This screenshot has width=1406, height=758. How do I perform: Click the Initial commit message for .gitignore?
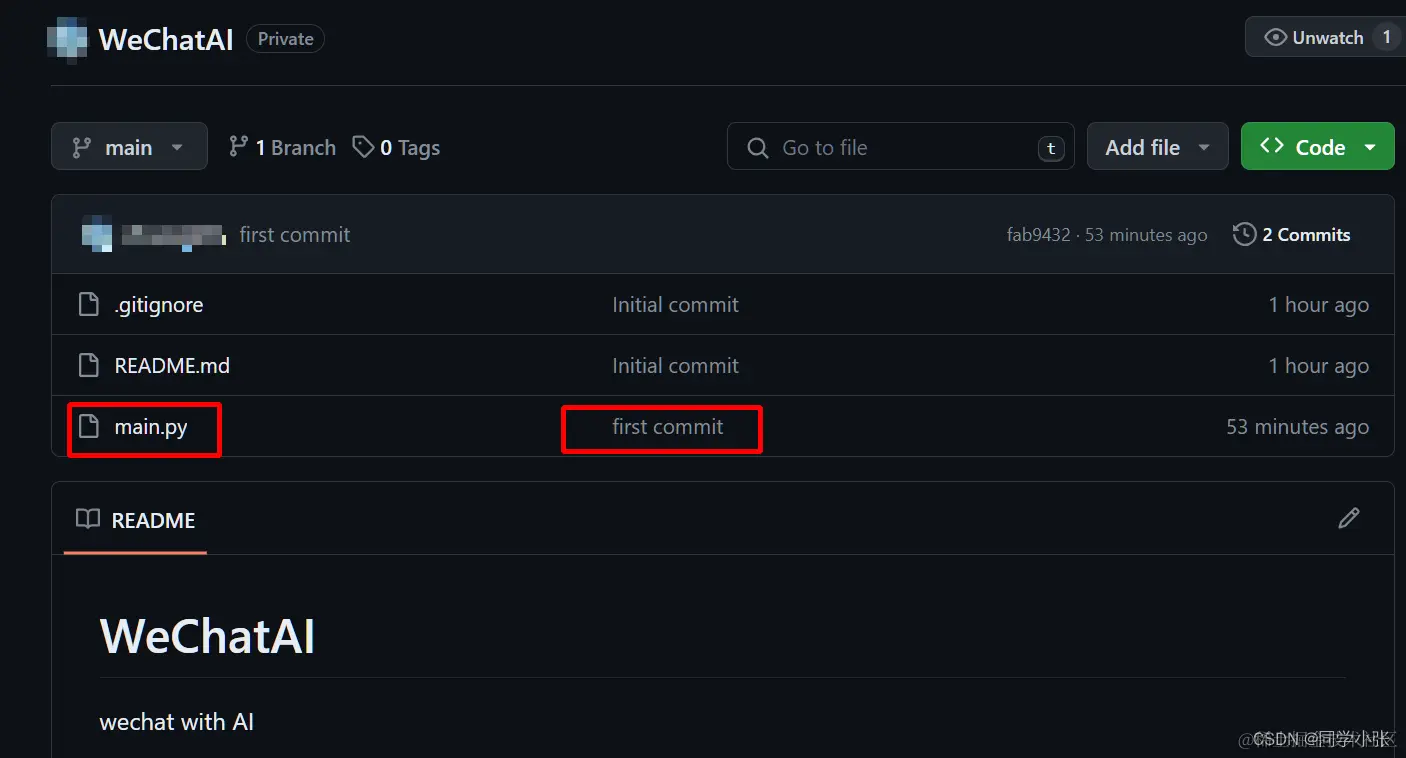tap(675, 305)
